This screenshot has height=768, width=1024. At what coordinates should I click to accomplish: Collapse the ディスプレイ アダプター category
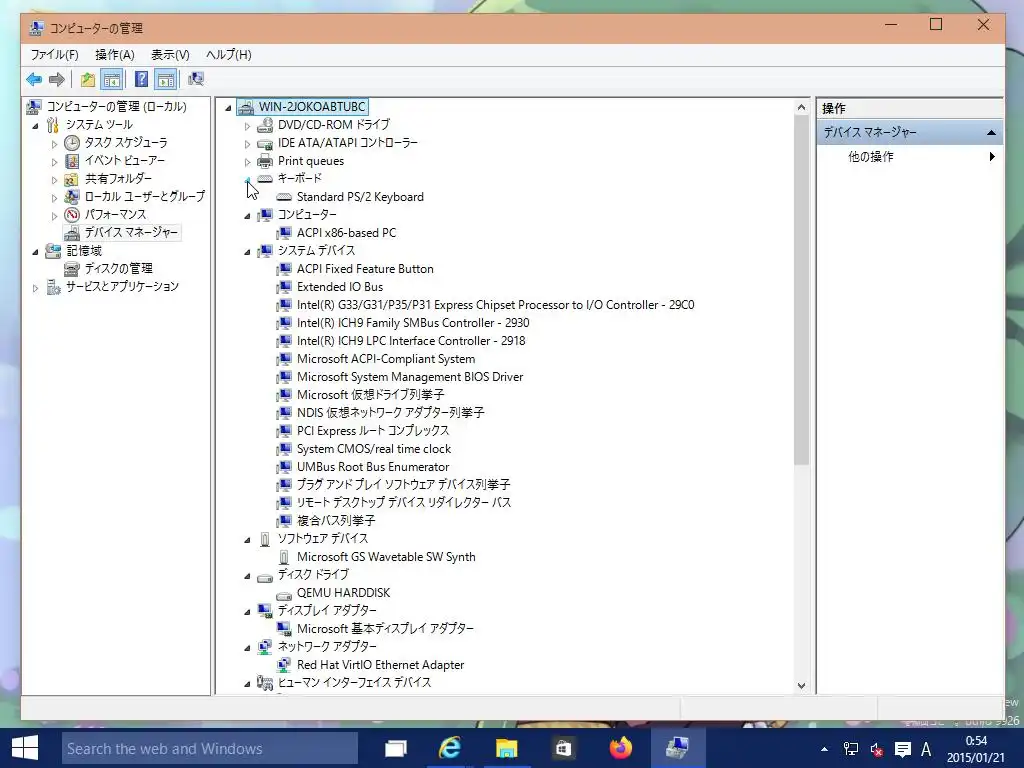[x=248, y=611]
